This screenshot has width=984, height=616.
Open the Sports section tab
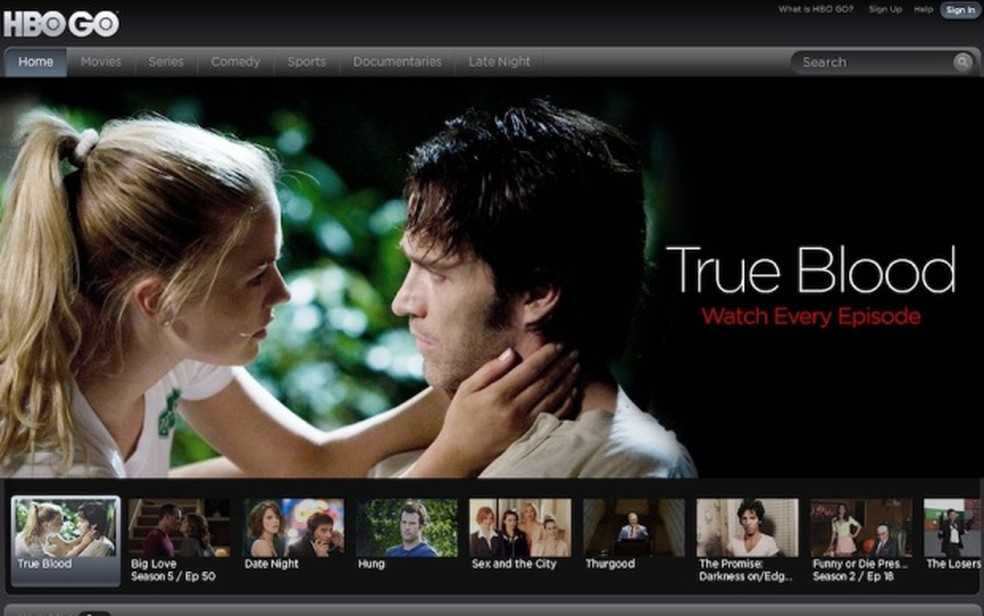306,61
